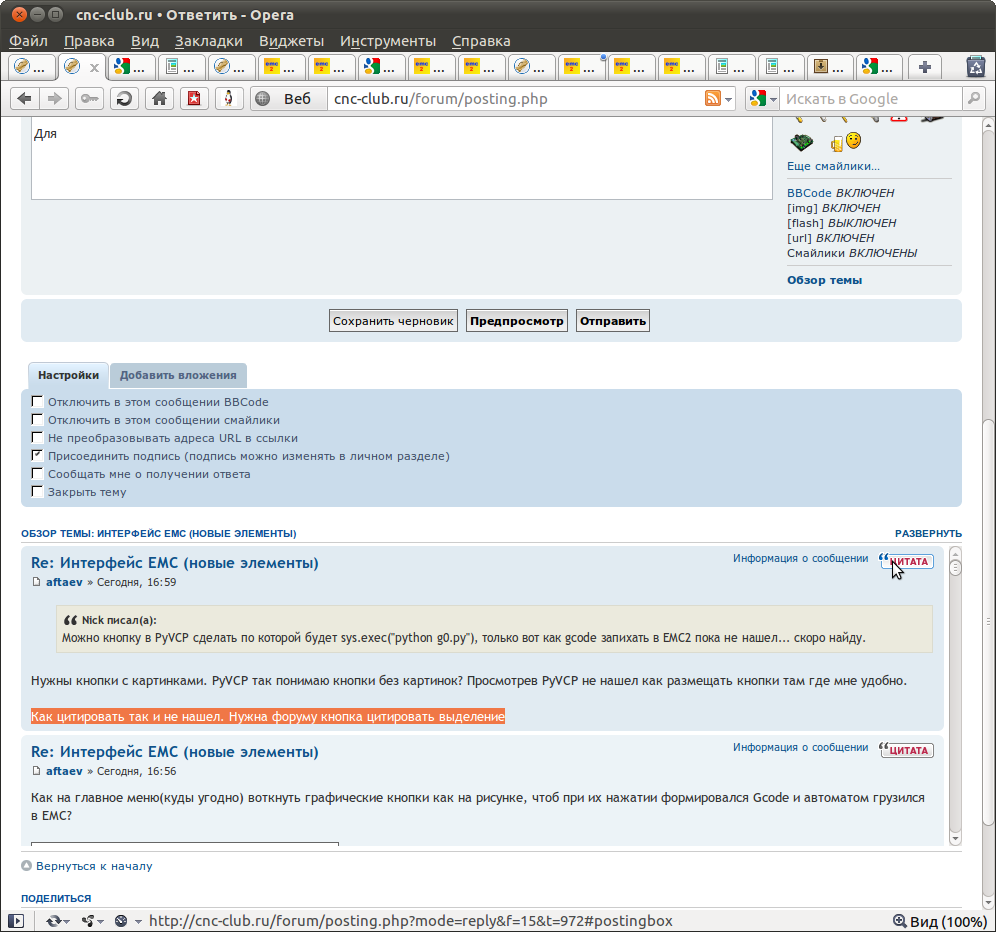Click the Сохранить черновик button
This screenshot has height=932, width=996.
coord(393,321)
